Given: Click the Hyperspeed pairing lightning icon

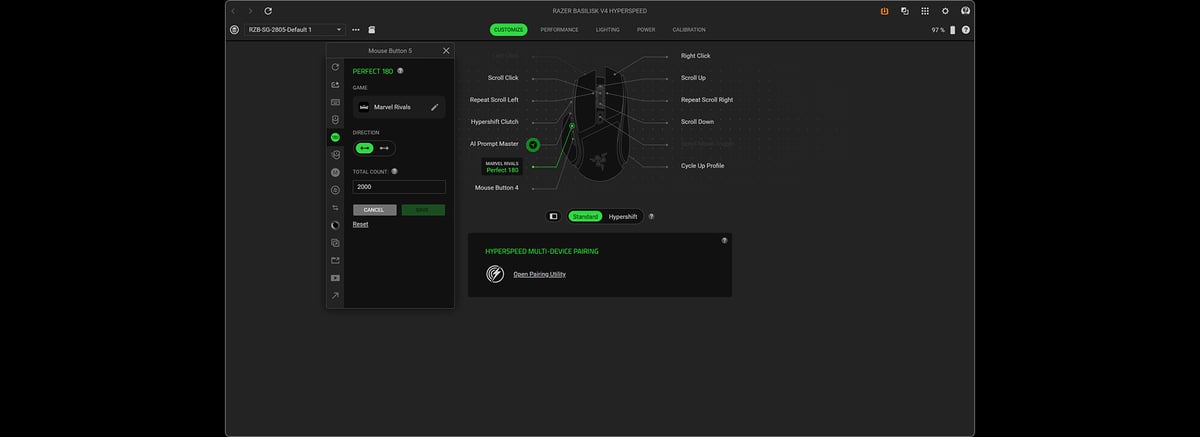Looking at the screenshot, I should [495, 273].
